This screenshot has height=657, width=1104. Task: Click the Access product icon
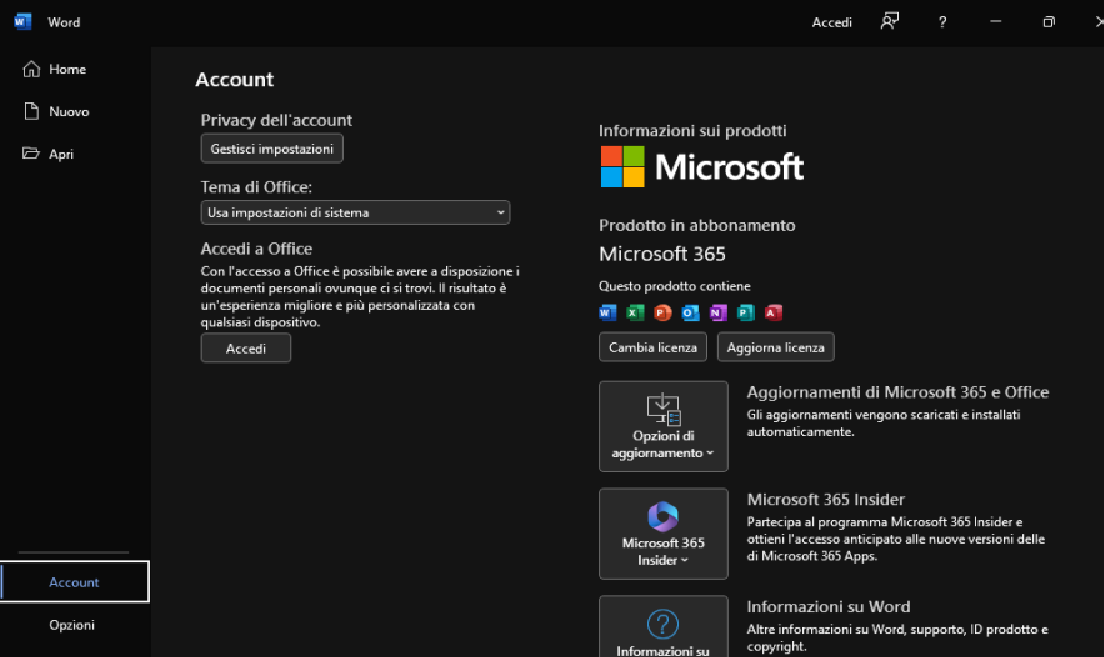[773, 312]
